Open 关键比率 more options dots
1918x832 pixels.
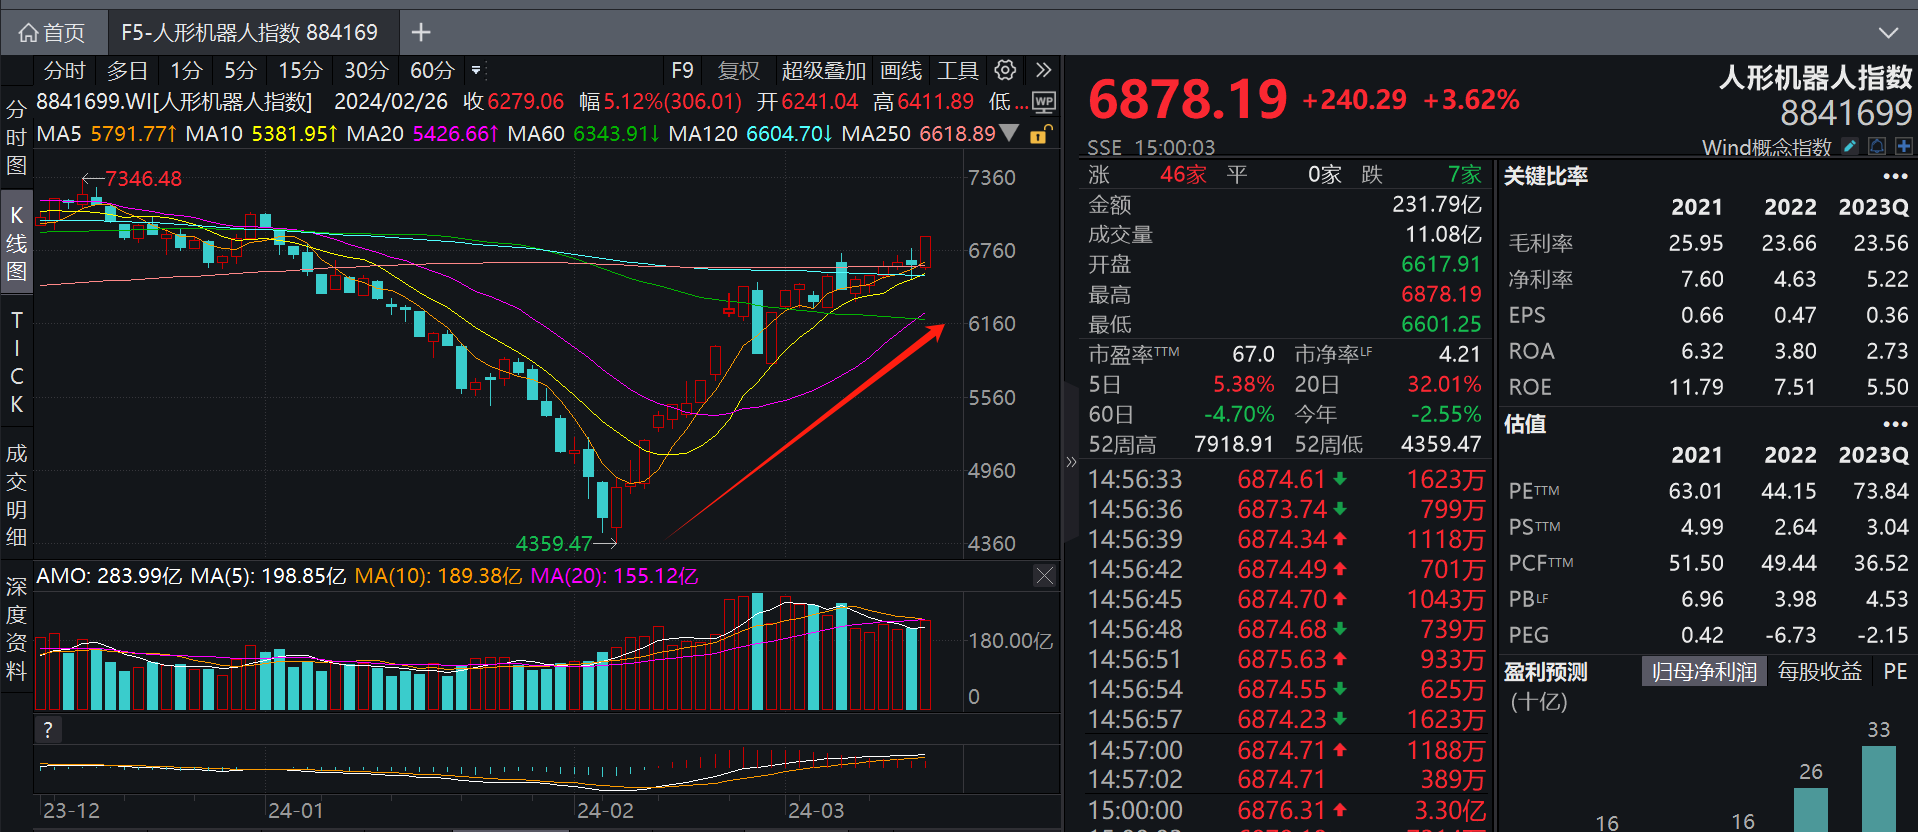(1895, 176)
